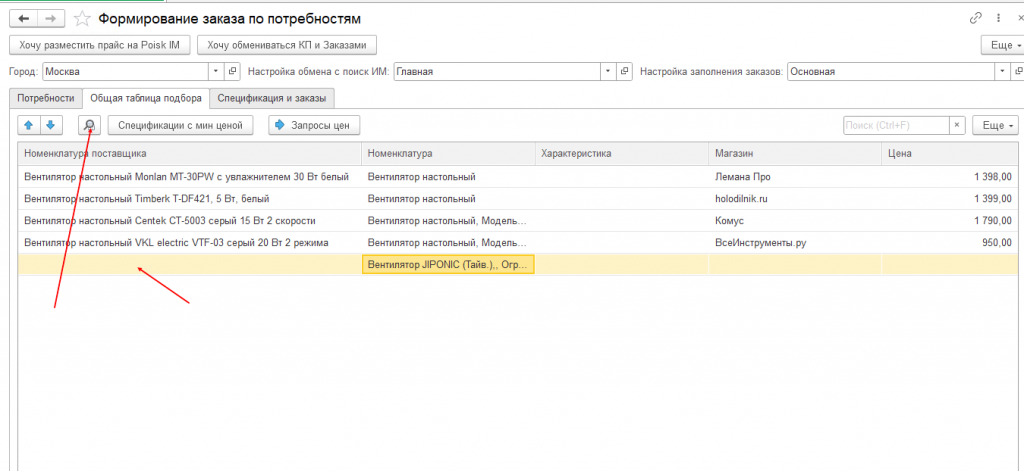Click the Вентилятор JIPONIC cell
Screen dimensions: 1024x471
pyautogui.click(x=448, y=265)
